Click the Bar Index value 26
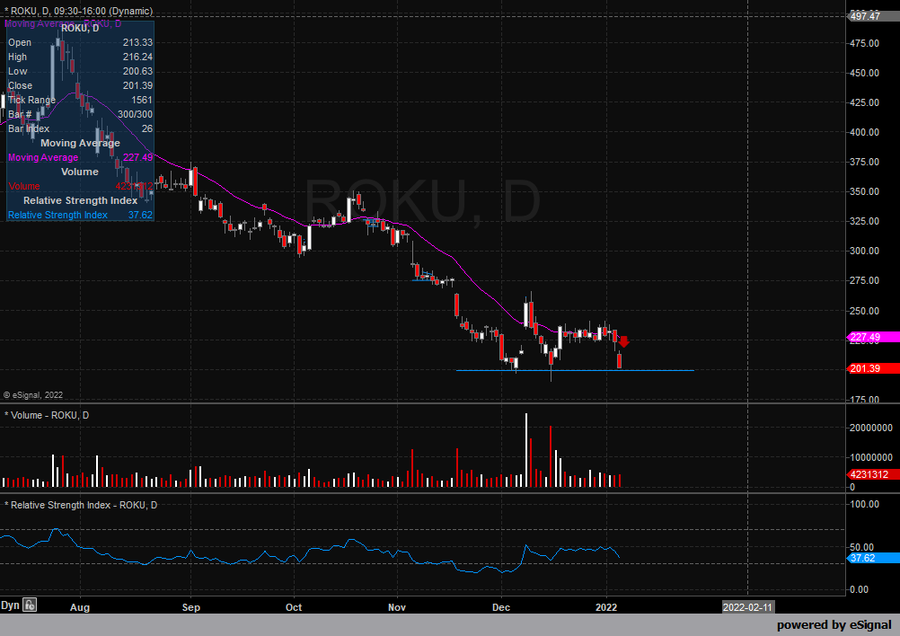This screenshot has height=636, width=900. click(x=148, y=129)
